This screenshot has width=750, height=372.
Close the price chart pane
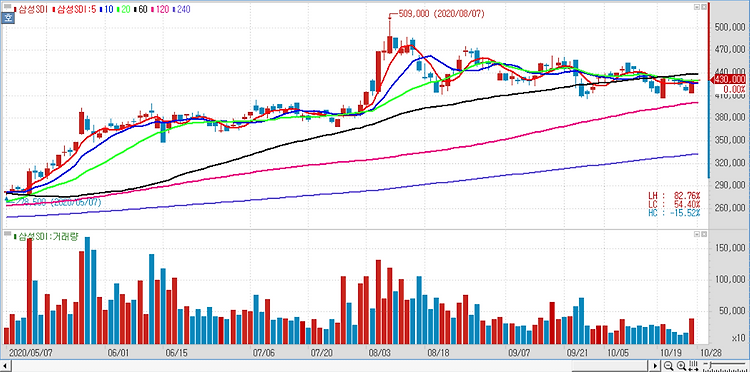click(x=704, y=7)
